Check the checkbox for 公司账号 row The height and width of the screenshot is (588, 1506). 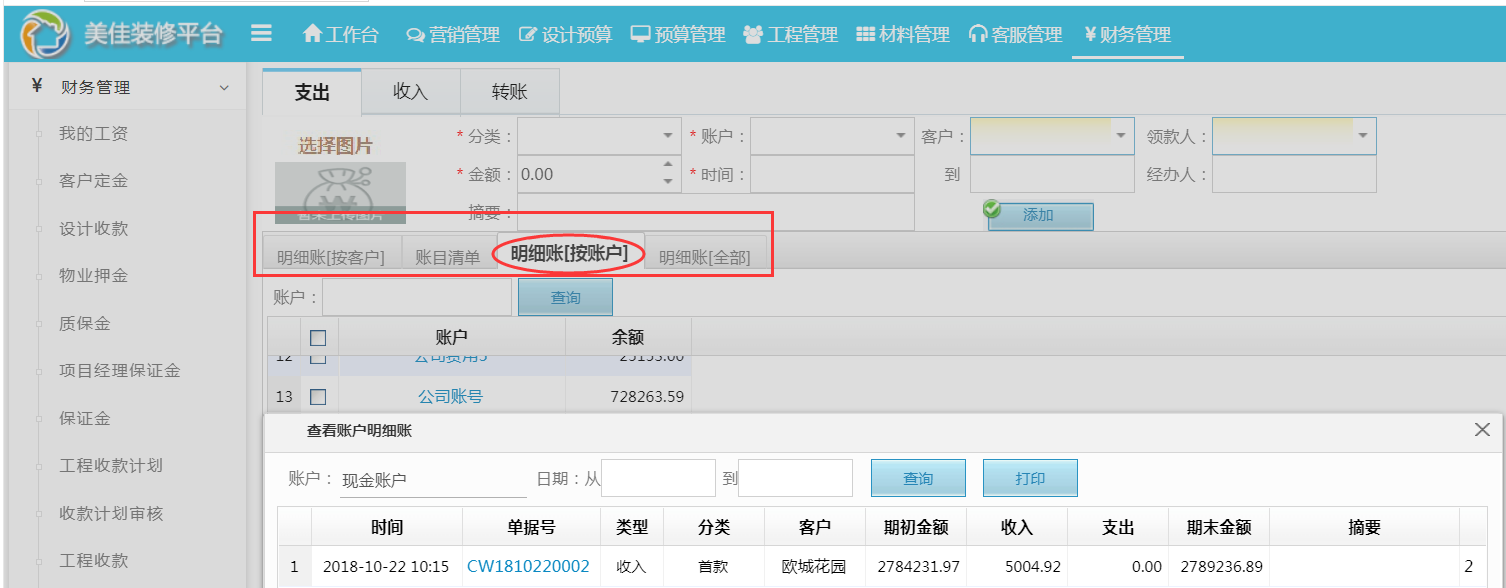coord(318,397)
